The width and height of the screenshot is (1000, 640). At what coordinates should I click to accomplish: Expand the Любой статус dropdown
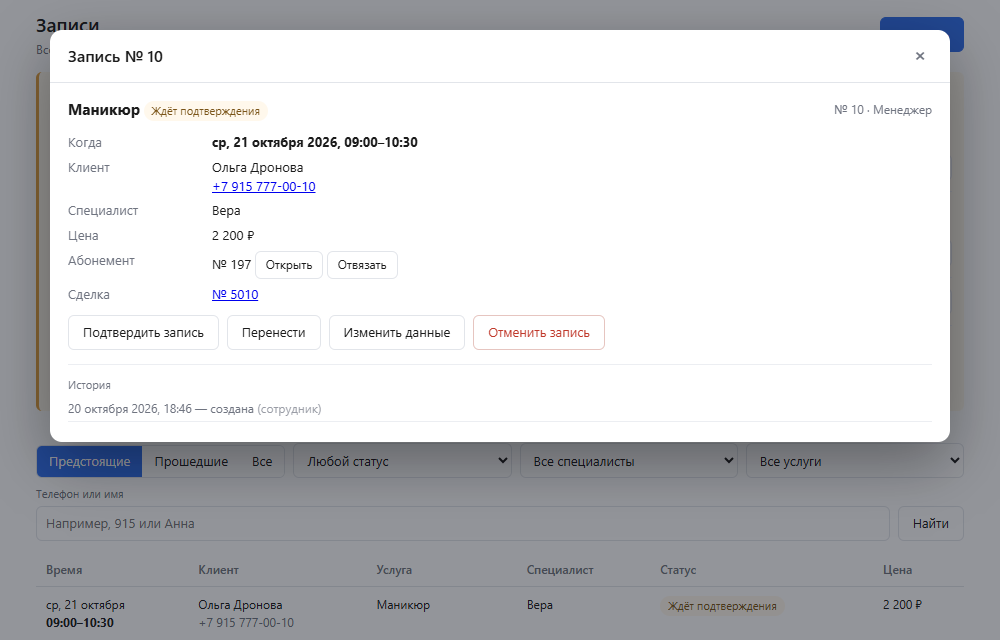pos(402,462)
